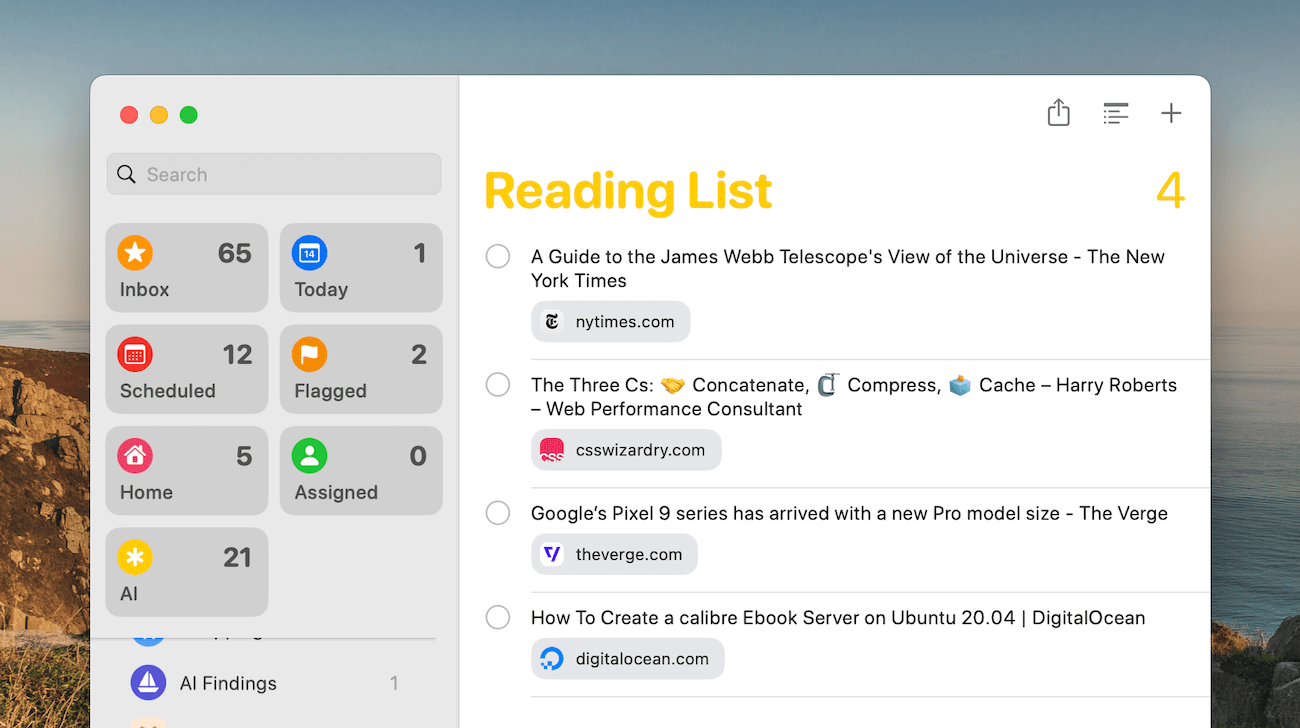Check off Google's Pixel 9 reminder
Image resolution: width=1300 pixels, height=728 pixels.
[498, 513]
